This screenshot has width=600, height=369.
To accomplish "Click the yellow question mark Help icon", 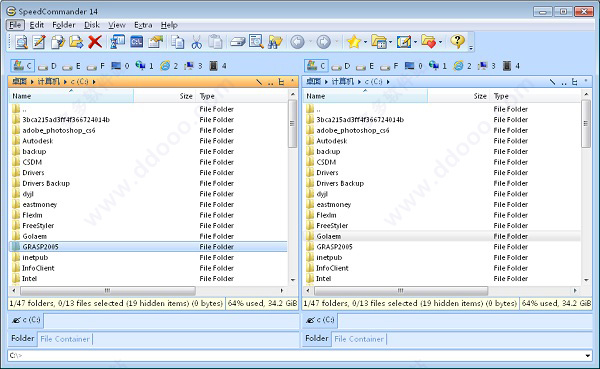I will point(457,41).
